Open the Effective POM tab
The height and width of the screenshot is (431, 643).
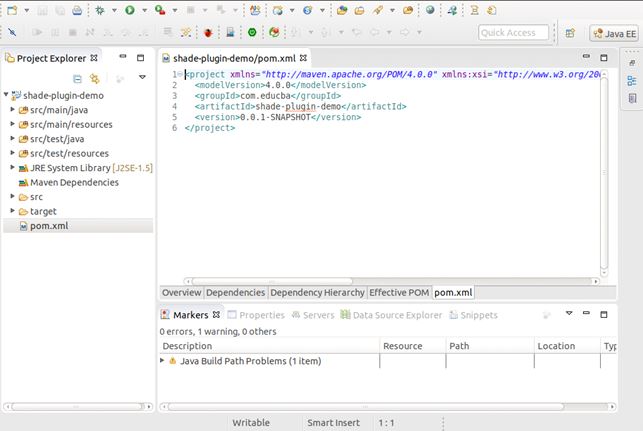399,292
